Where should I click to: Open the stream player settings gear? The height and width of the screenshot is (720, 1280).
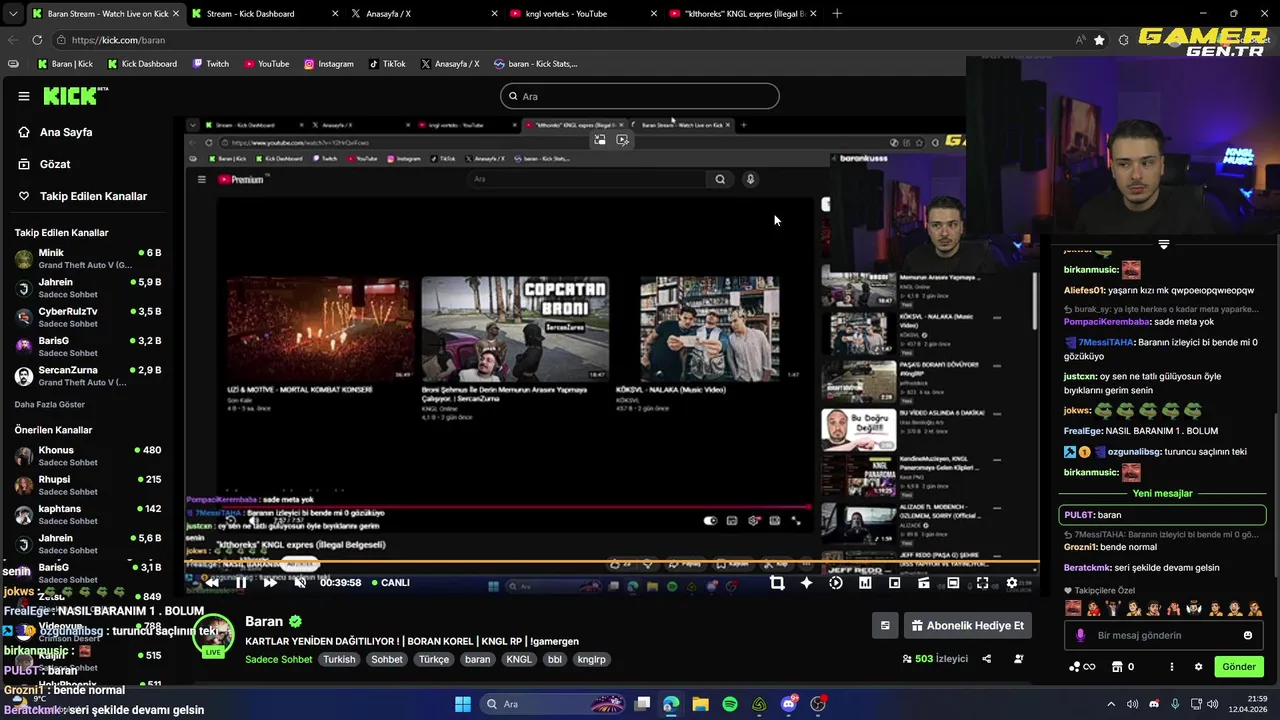coord(1012,583)
